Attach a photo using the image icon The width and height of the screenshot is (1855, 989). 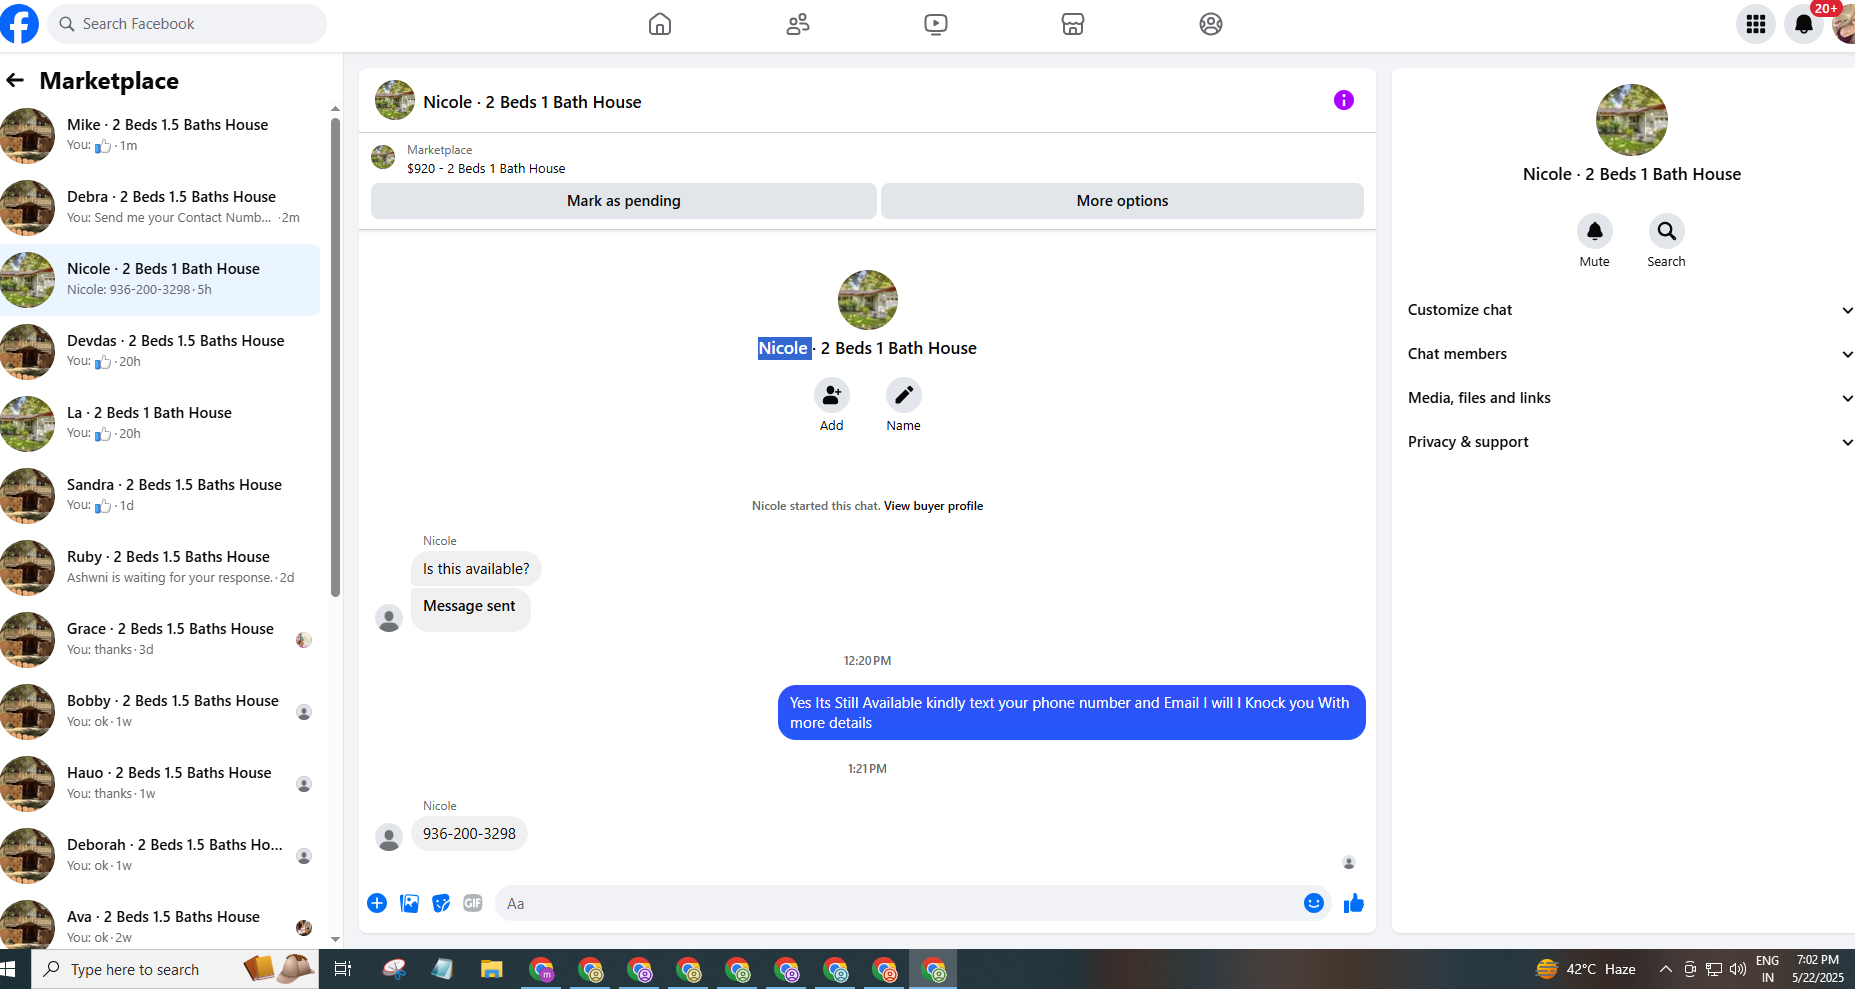[x=410, y=903]
